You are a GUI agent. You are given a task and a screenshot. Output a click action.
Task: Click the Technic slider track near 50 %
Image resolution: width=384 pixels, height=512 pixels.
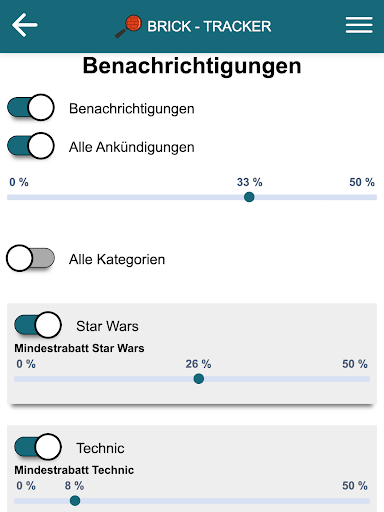click(x=365, y=501)
